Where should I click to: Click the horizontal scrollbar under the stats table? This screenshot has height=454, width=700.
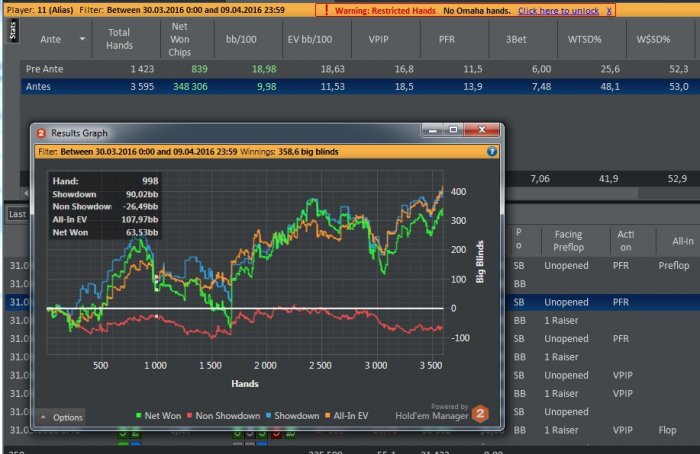coord(574,193)
